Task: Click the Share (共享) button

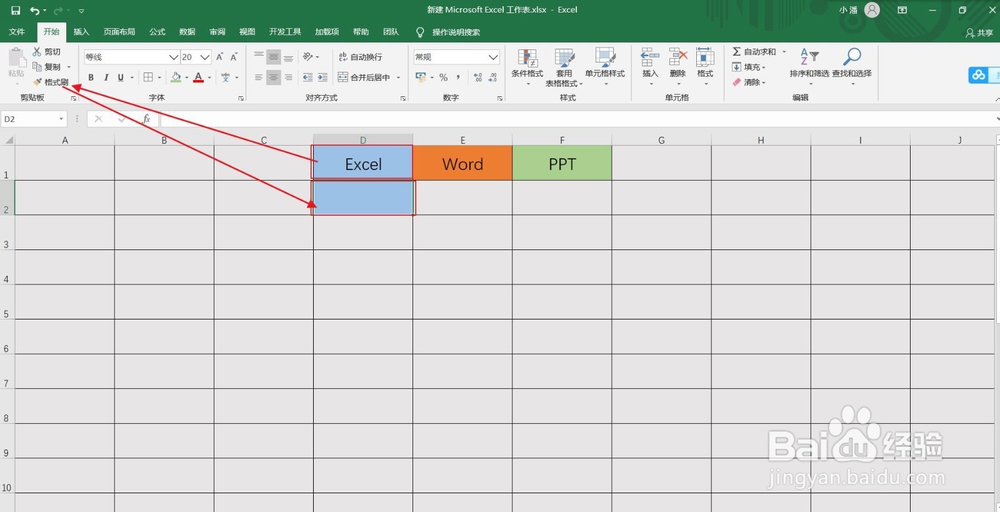Action: 980,33
